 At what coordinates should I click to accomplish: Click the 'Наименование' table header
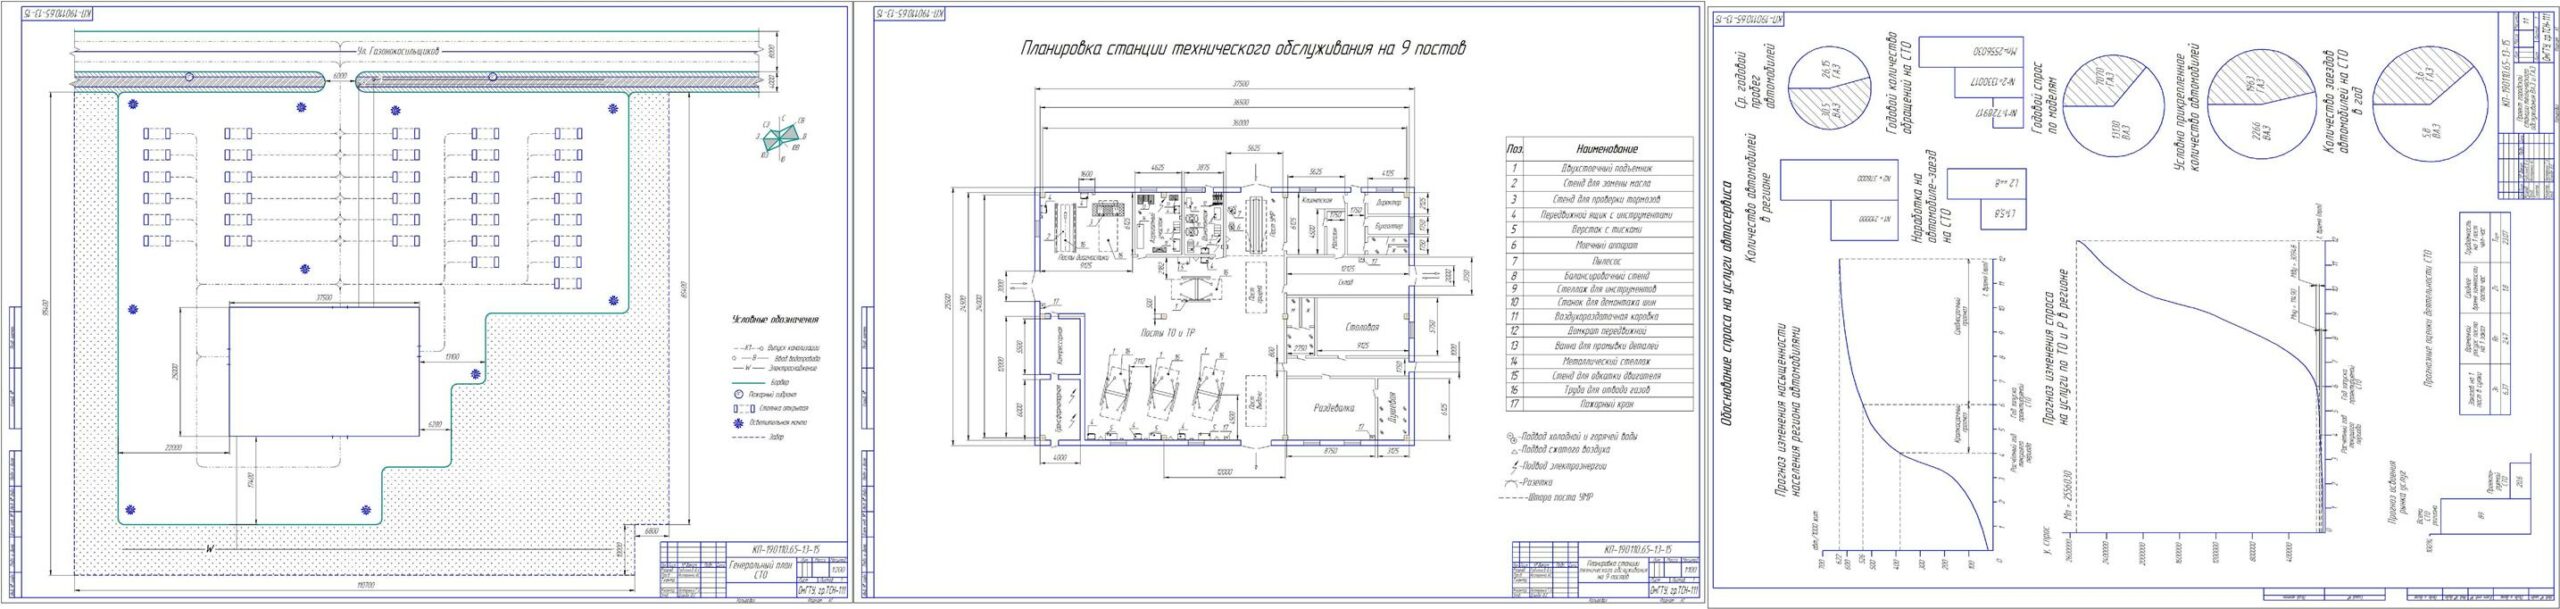tap(1607, 148)
